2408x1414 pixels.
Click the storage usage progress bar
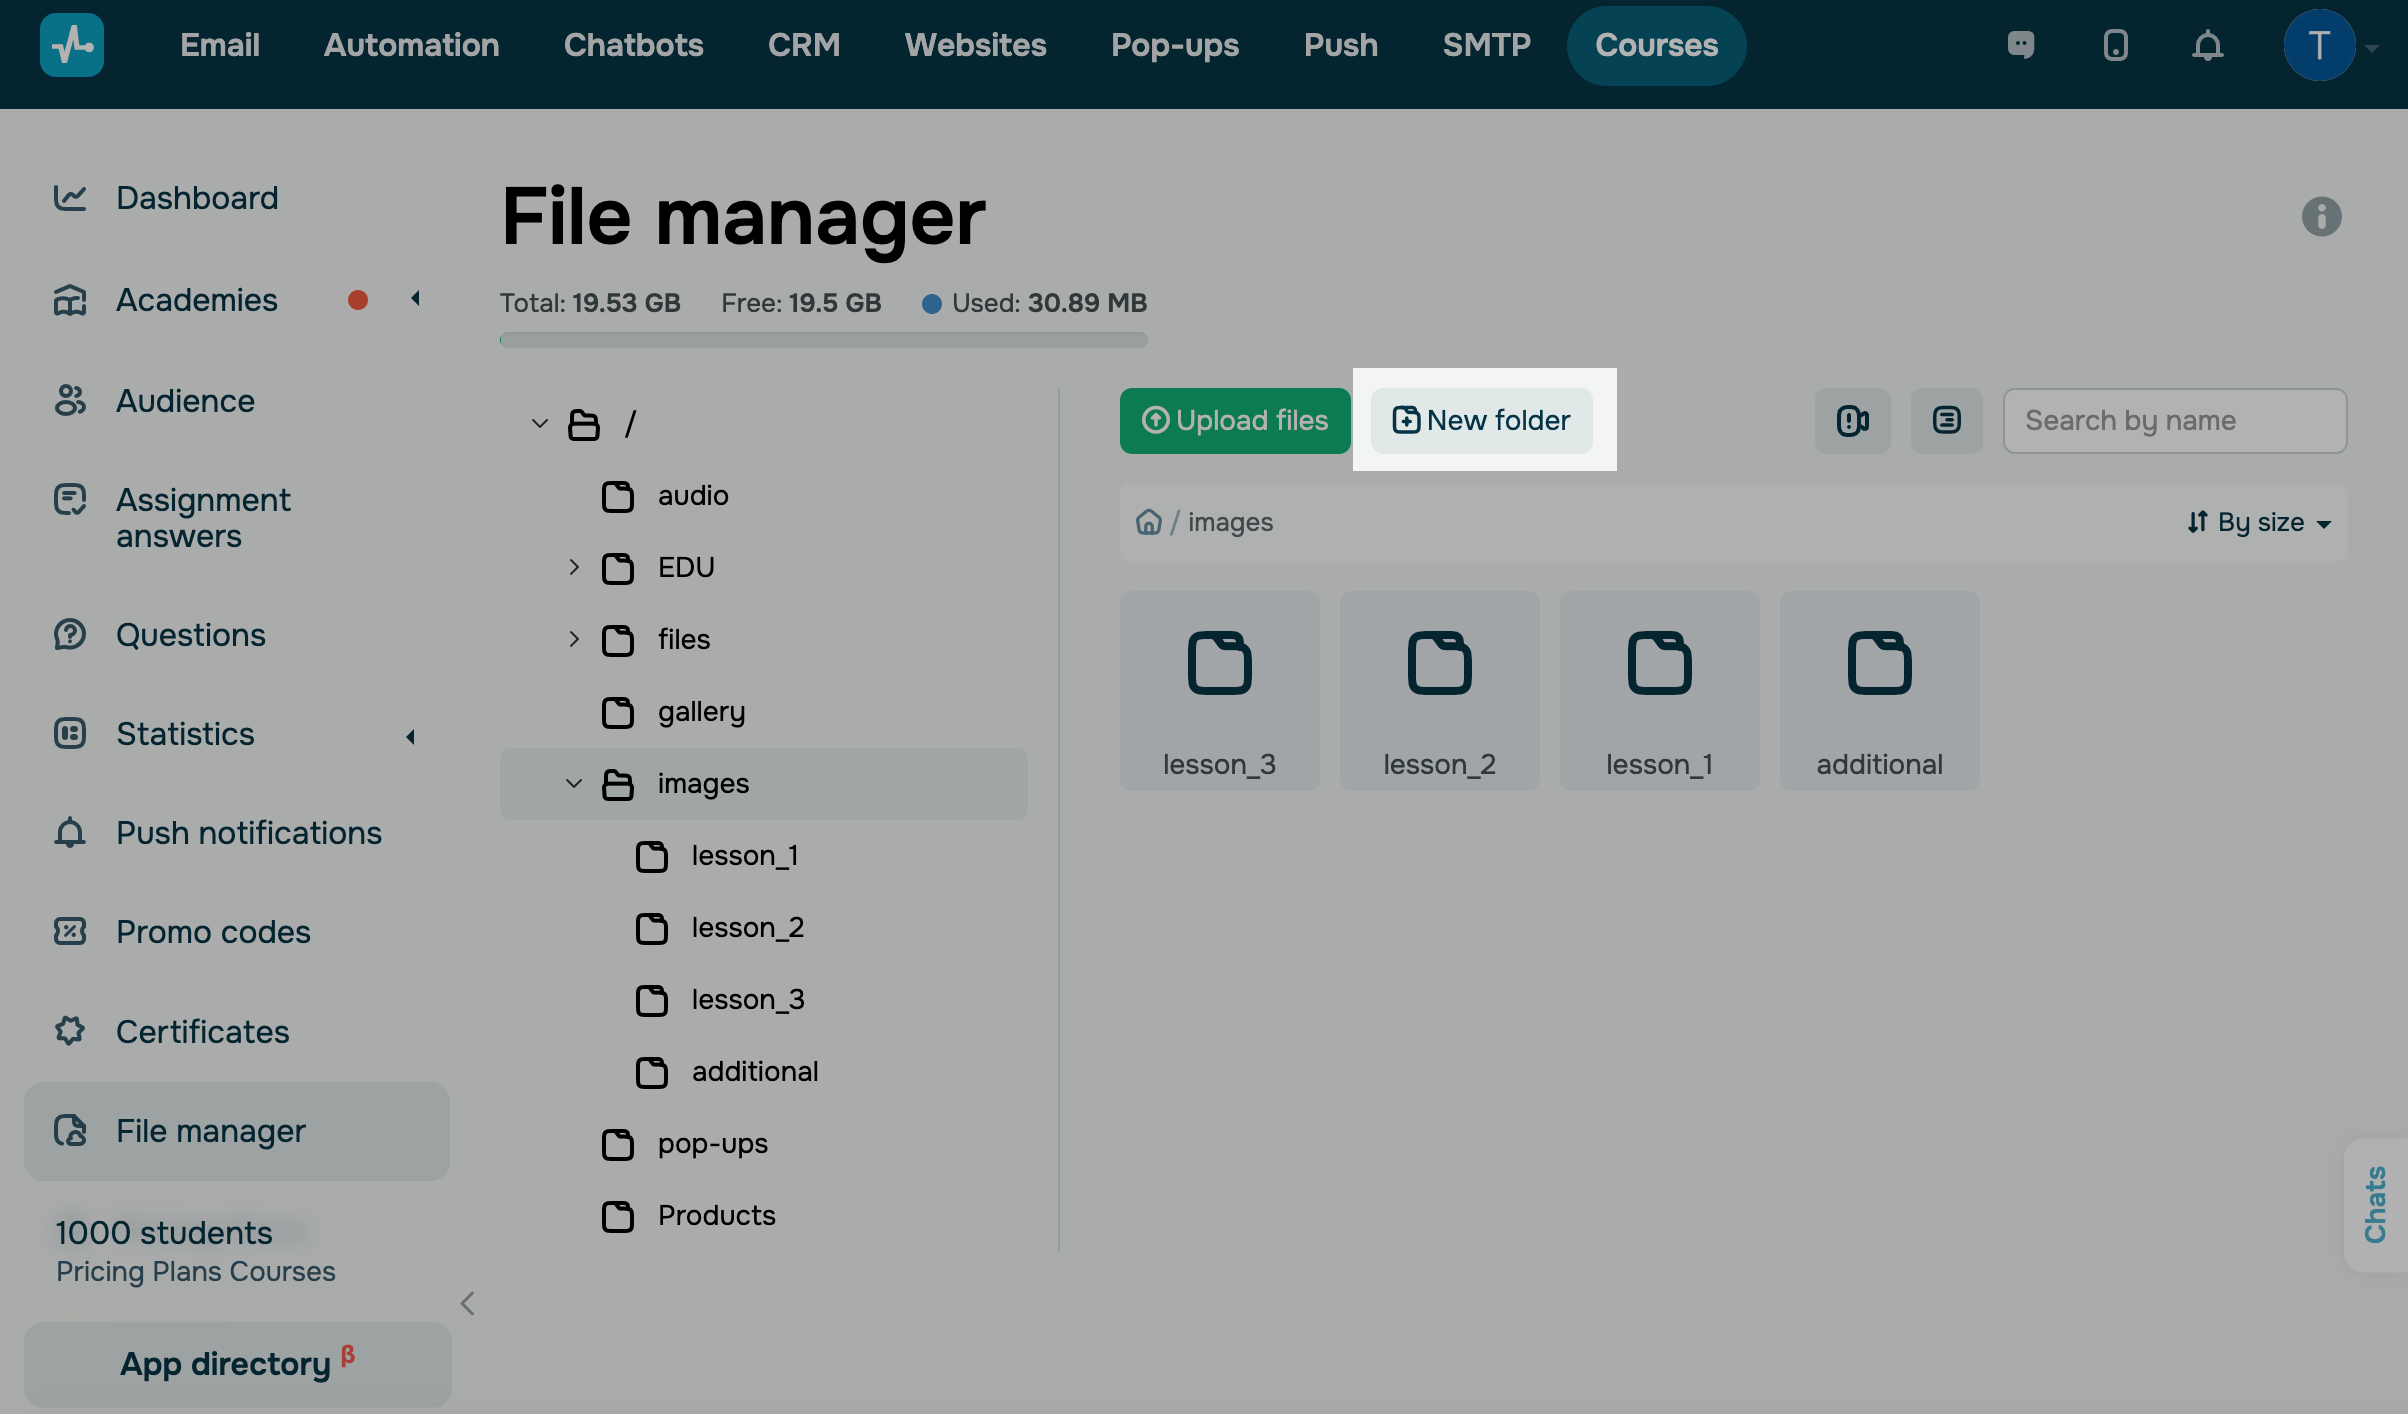(823, 340)
